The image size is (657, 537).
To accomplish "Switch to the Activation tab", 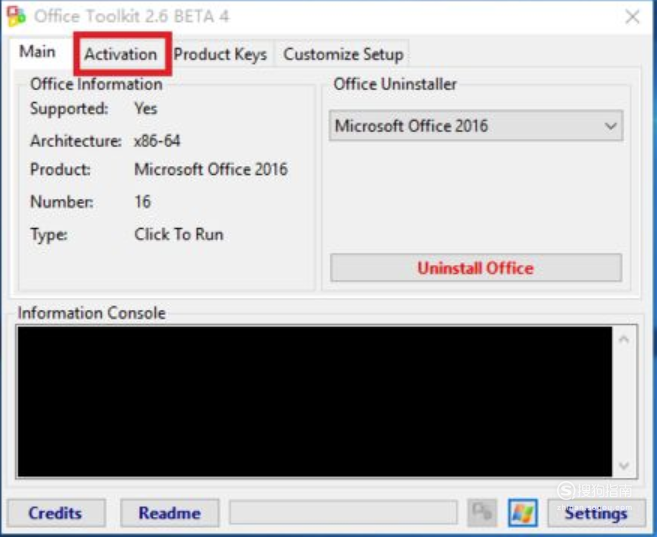I will click(x=121, y=54).
